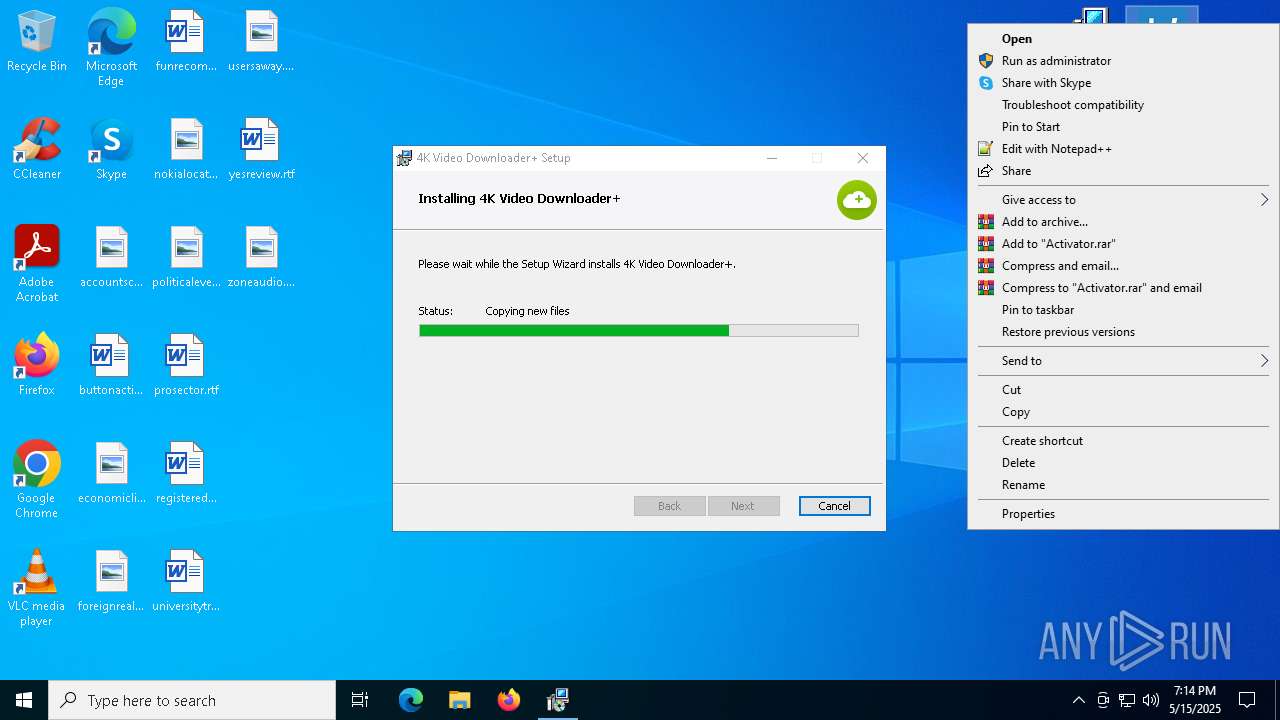Cancel the 4K Video Downloader+ installation
This screenshot has width=1280, height=720.
(834, 506)
